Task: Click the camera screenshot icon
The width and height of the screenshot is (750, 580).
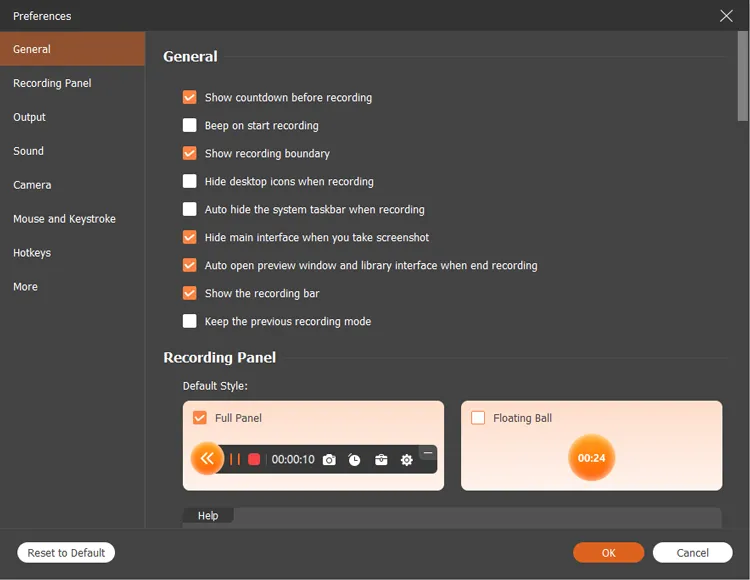Action: click(329, 460)
